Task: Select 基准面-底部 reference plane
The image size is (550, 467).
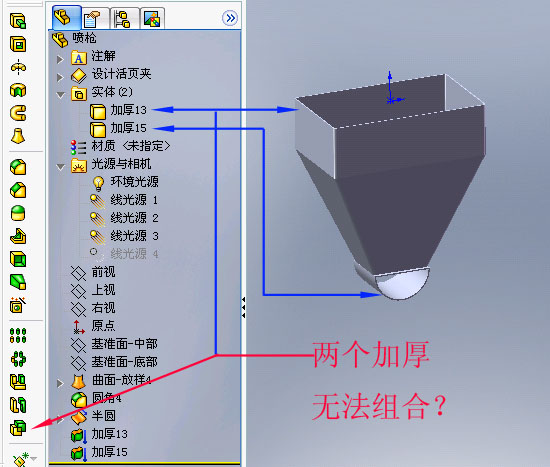Action: (114, 363)
